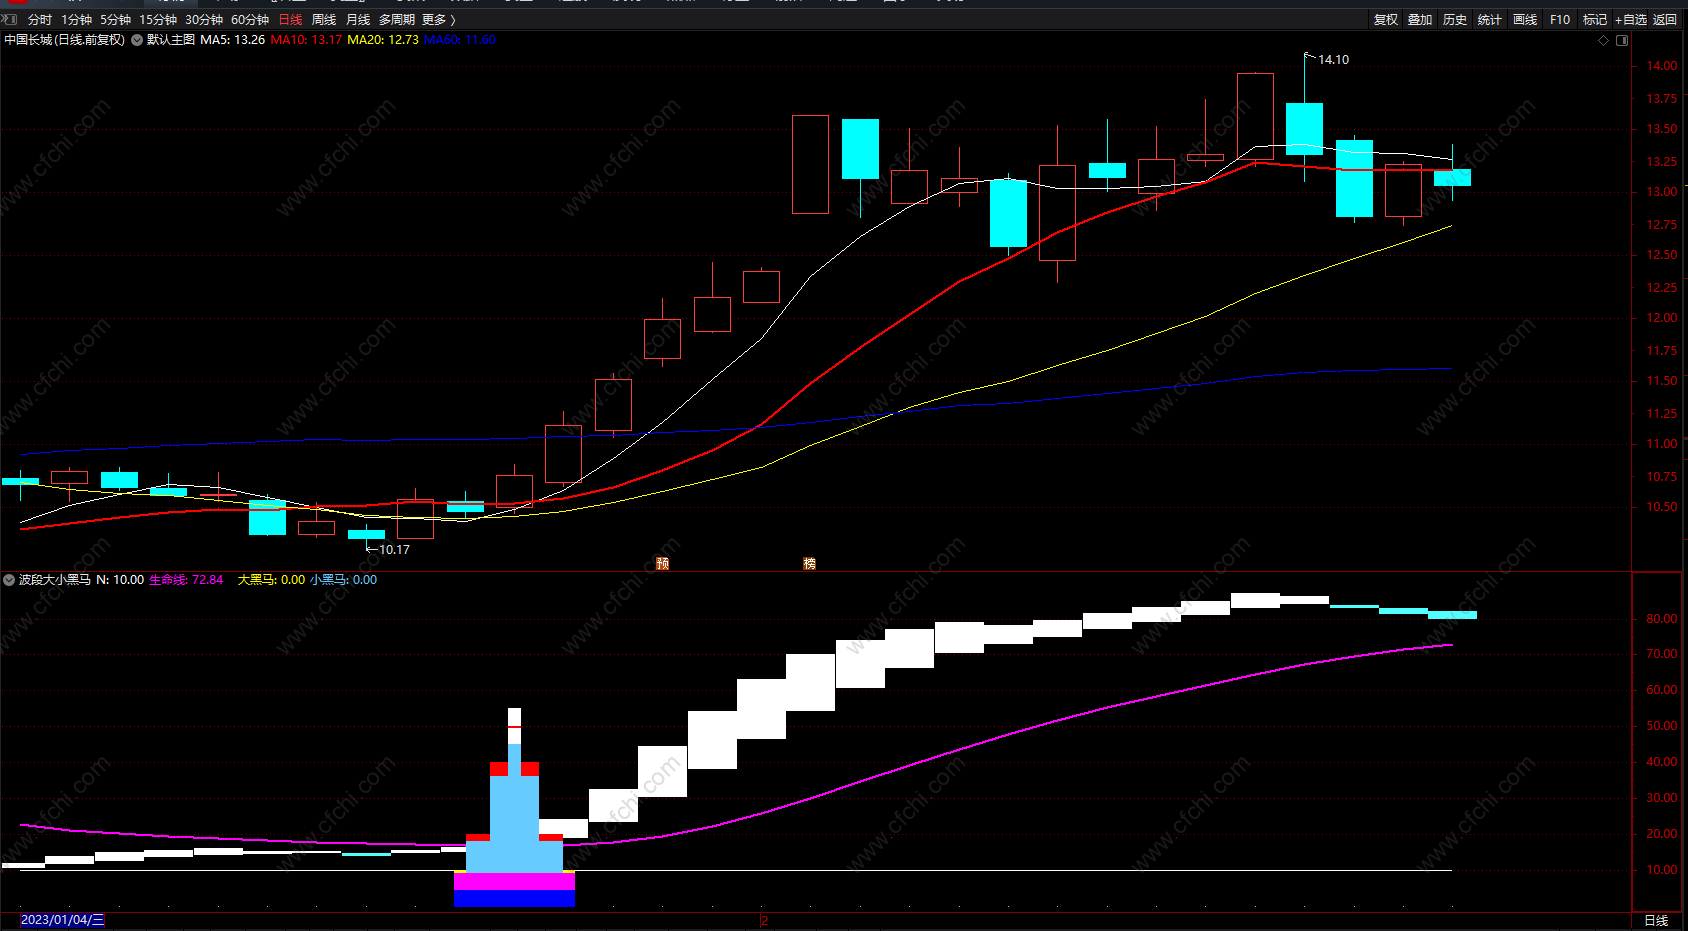Select the 30分钟 period tab

click(x=204, y=20)
